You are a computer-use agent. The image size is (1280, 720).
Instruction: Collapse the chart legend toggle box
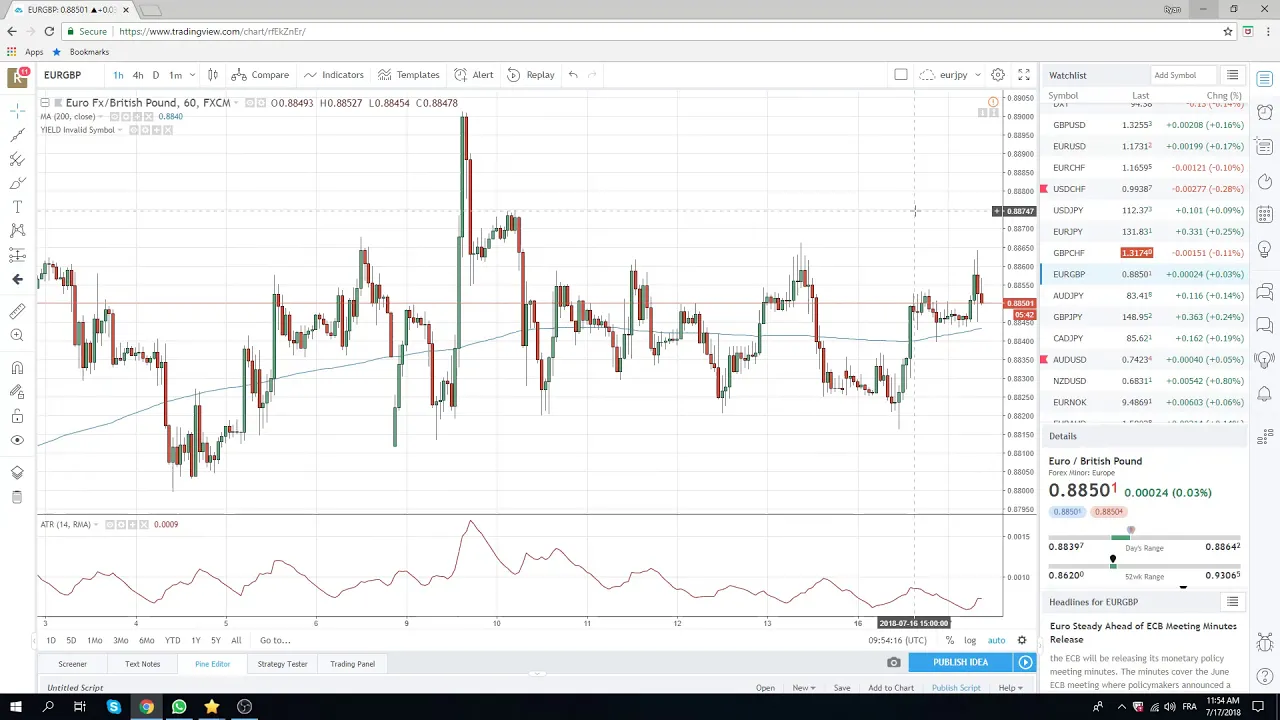[x=44, y=103]
